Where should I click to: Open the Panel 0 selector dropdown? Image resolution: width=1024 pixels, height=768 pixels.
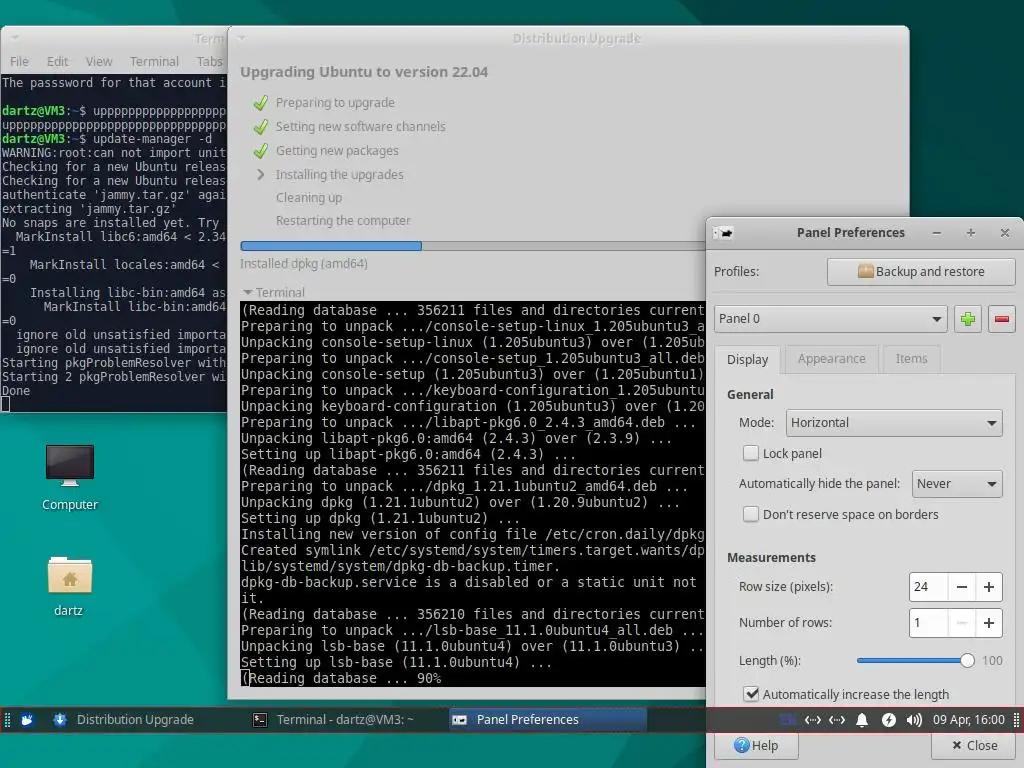click(831, 319)
